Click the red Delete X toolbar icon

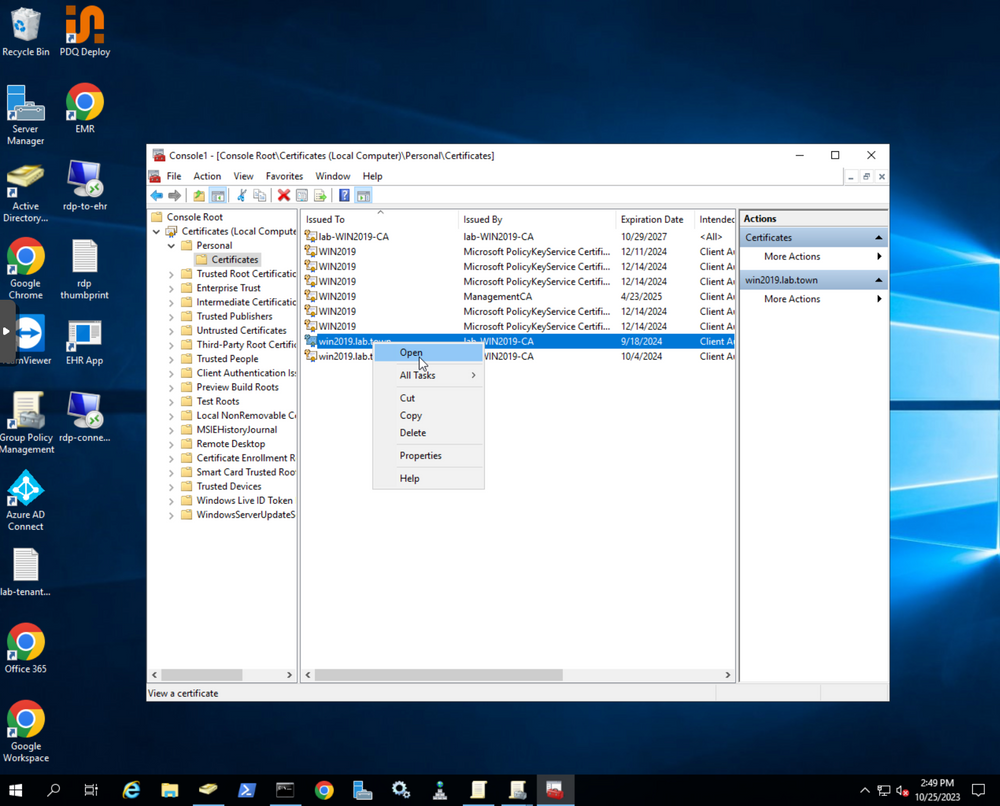tap(282, 195)
